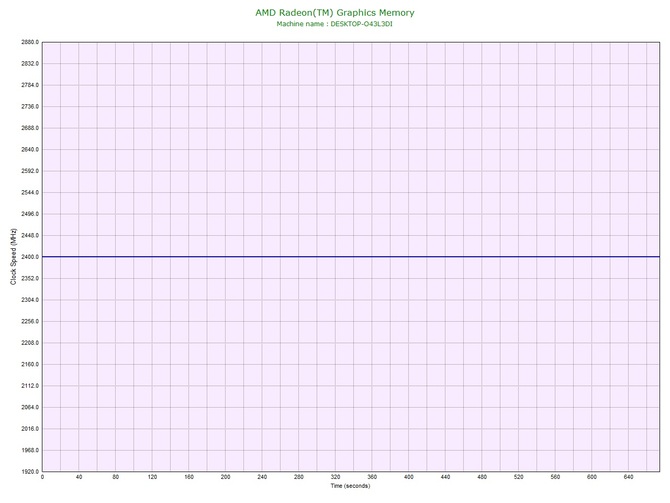This screenshot has height=503, width=670.
Task: Click the 640 tick on the time axis
Action: 629,477
